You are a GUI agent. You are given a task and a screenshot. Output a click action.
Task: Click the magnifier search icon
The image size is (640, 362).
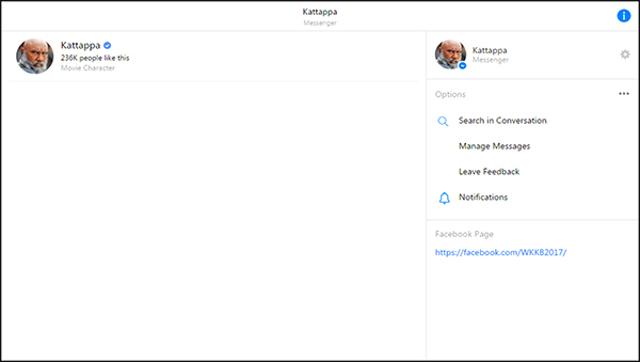pos(443,121)
